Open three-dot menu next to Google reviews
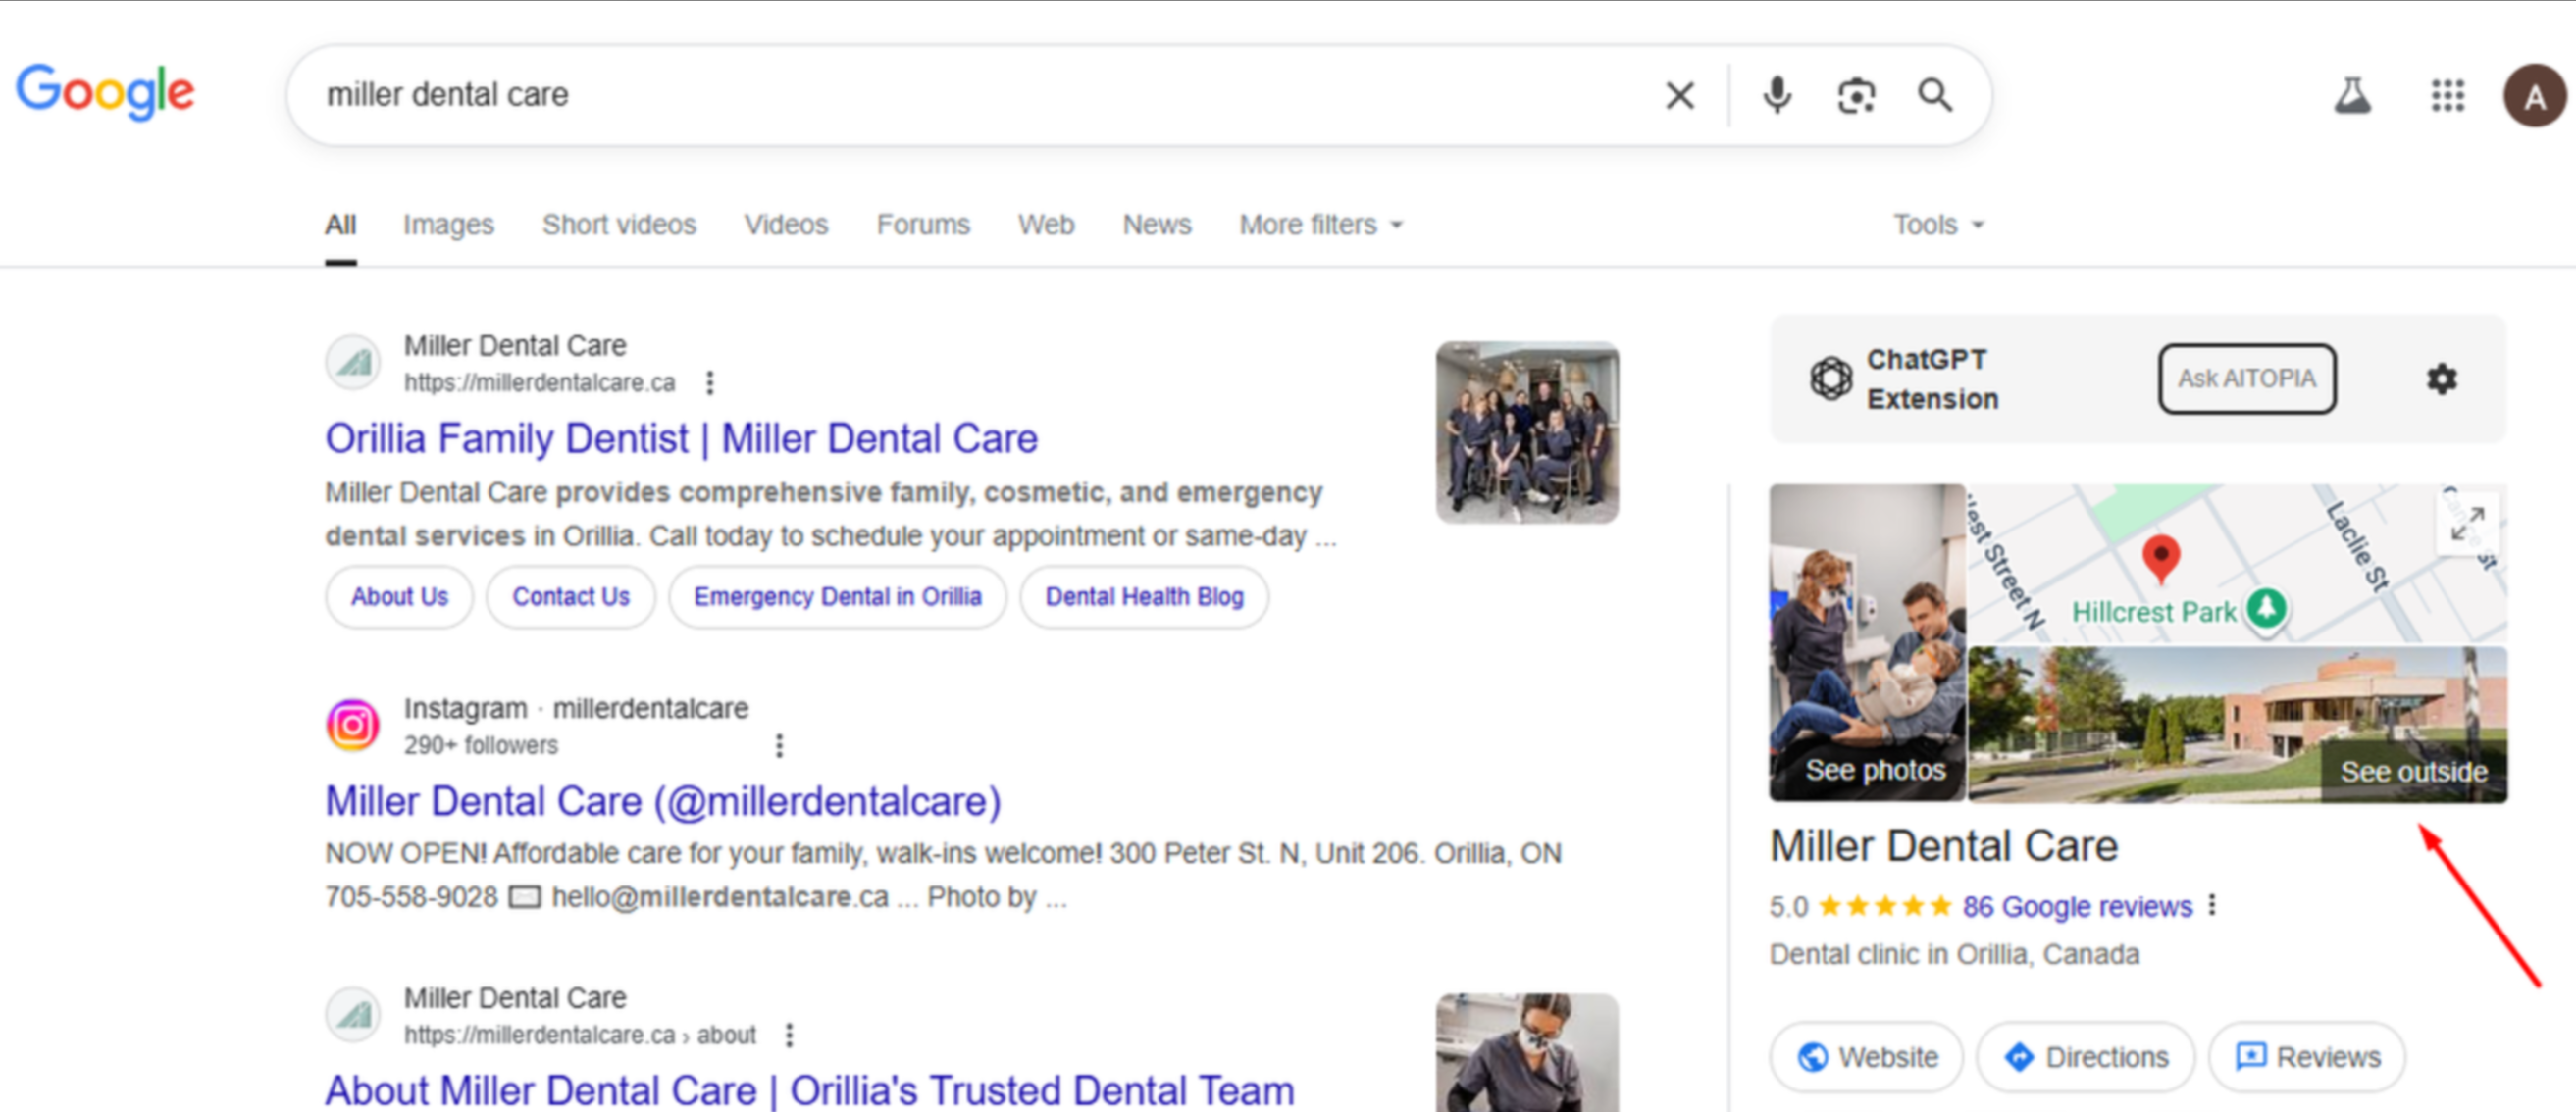 [x=2211, y=906]
